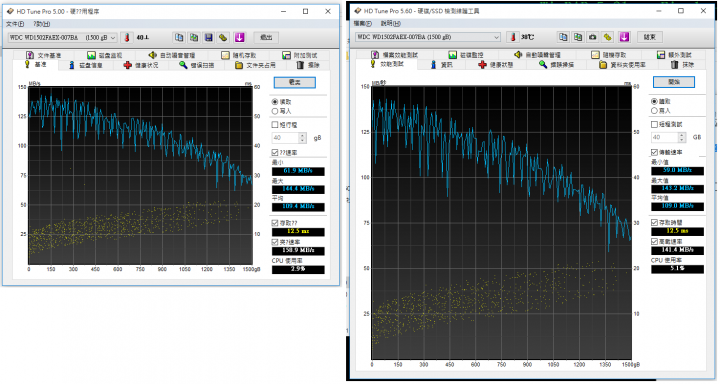Toggle Access time checkbox in HD Tune 5.00
720x384 pixels.
point(275,223)
